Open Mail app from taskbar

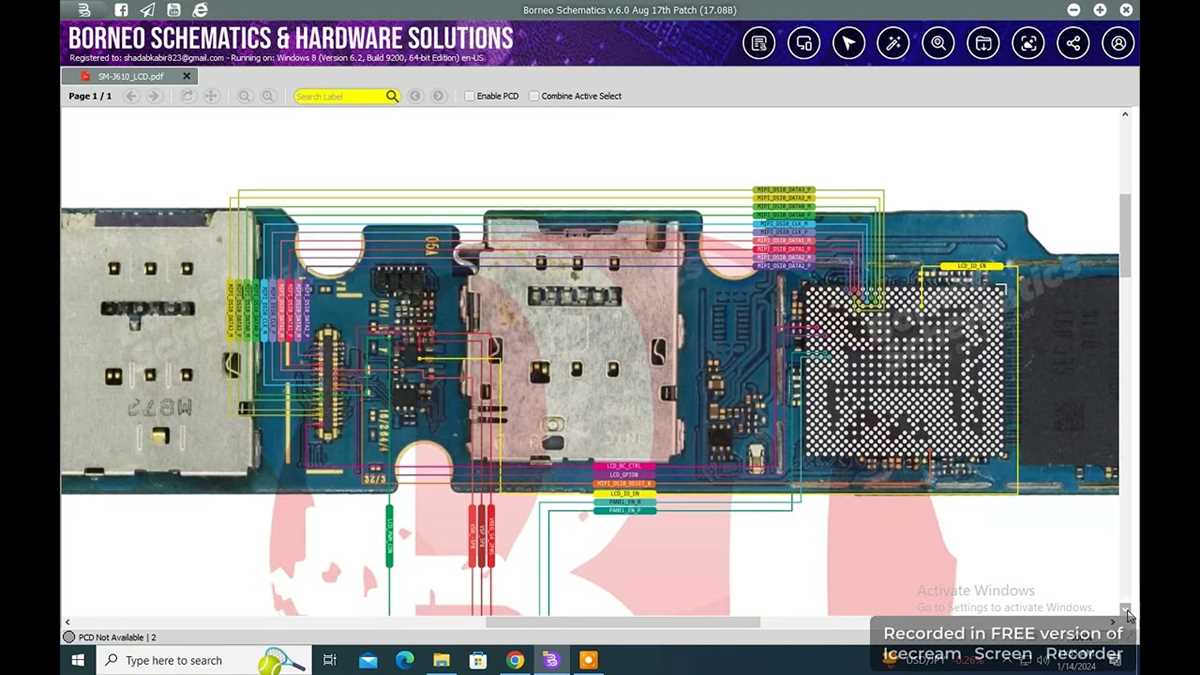368,660
